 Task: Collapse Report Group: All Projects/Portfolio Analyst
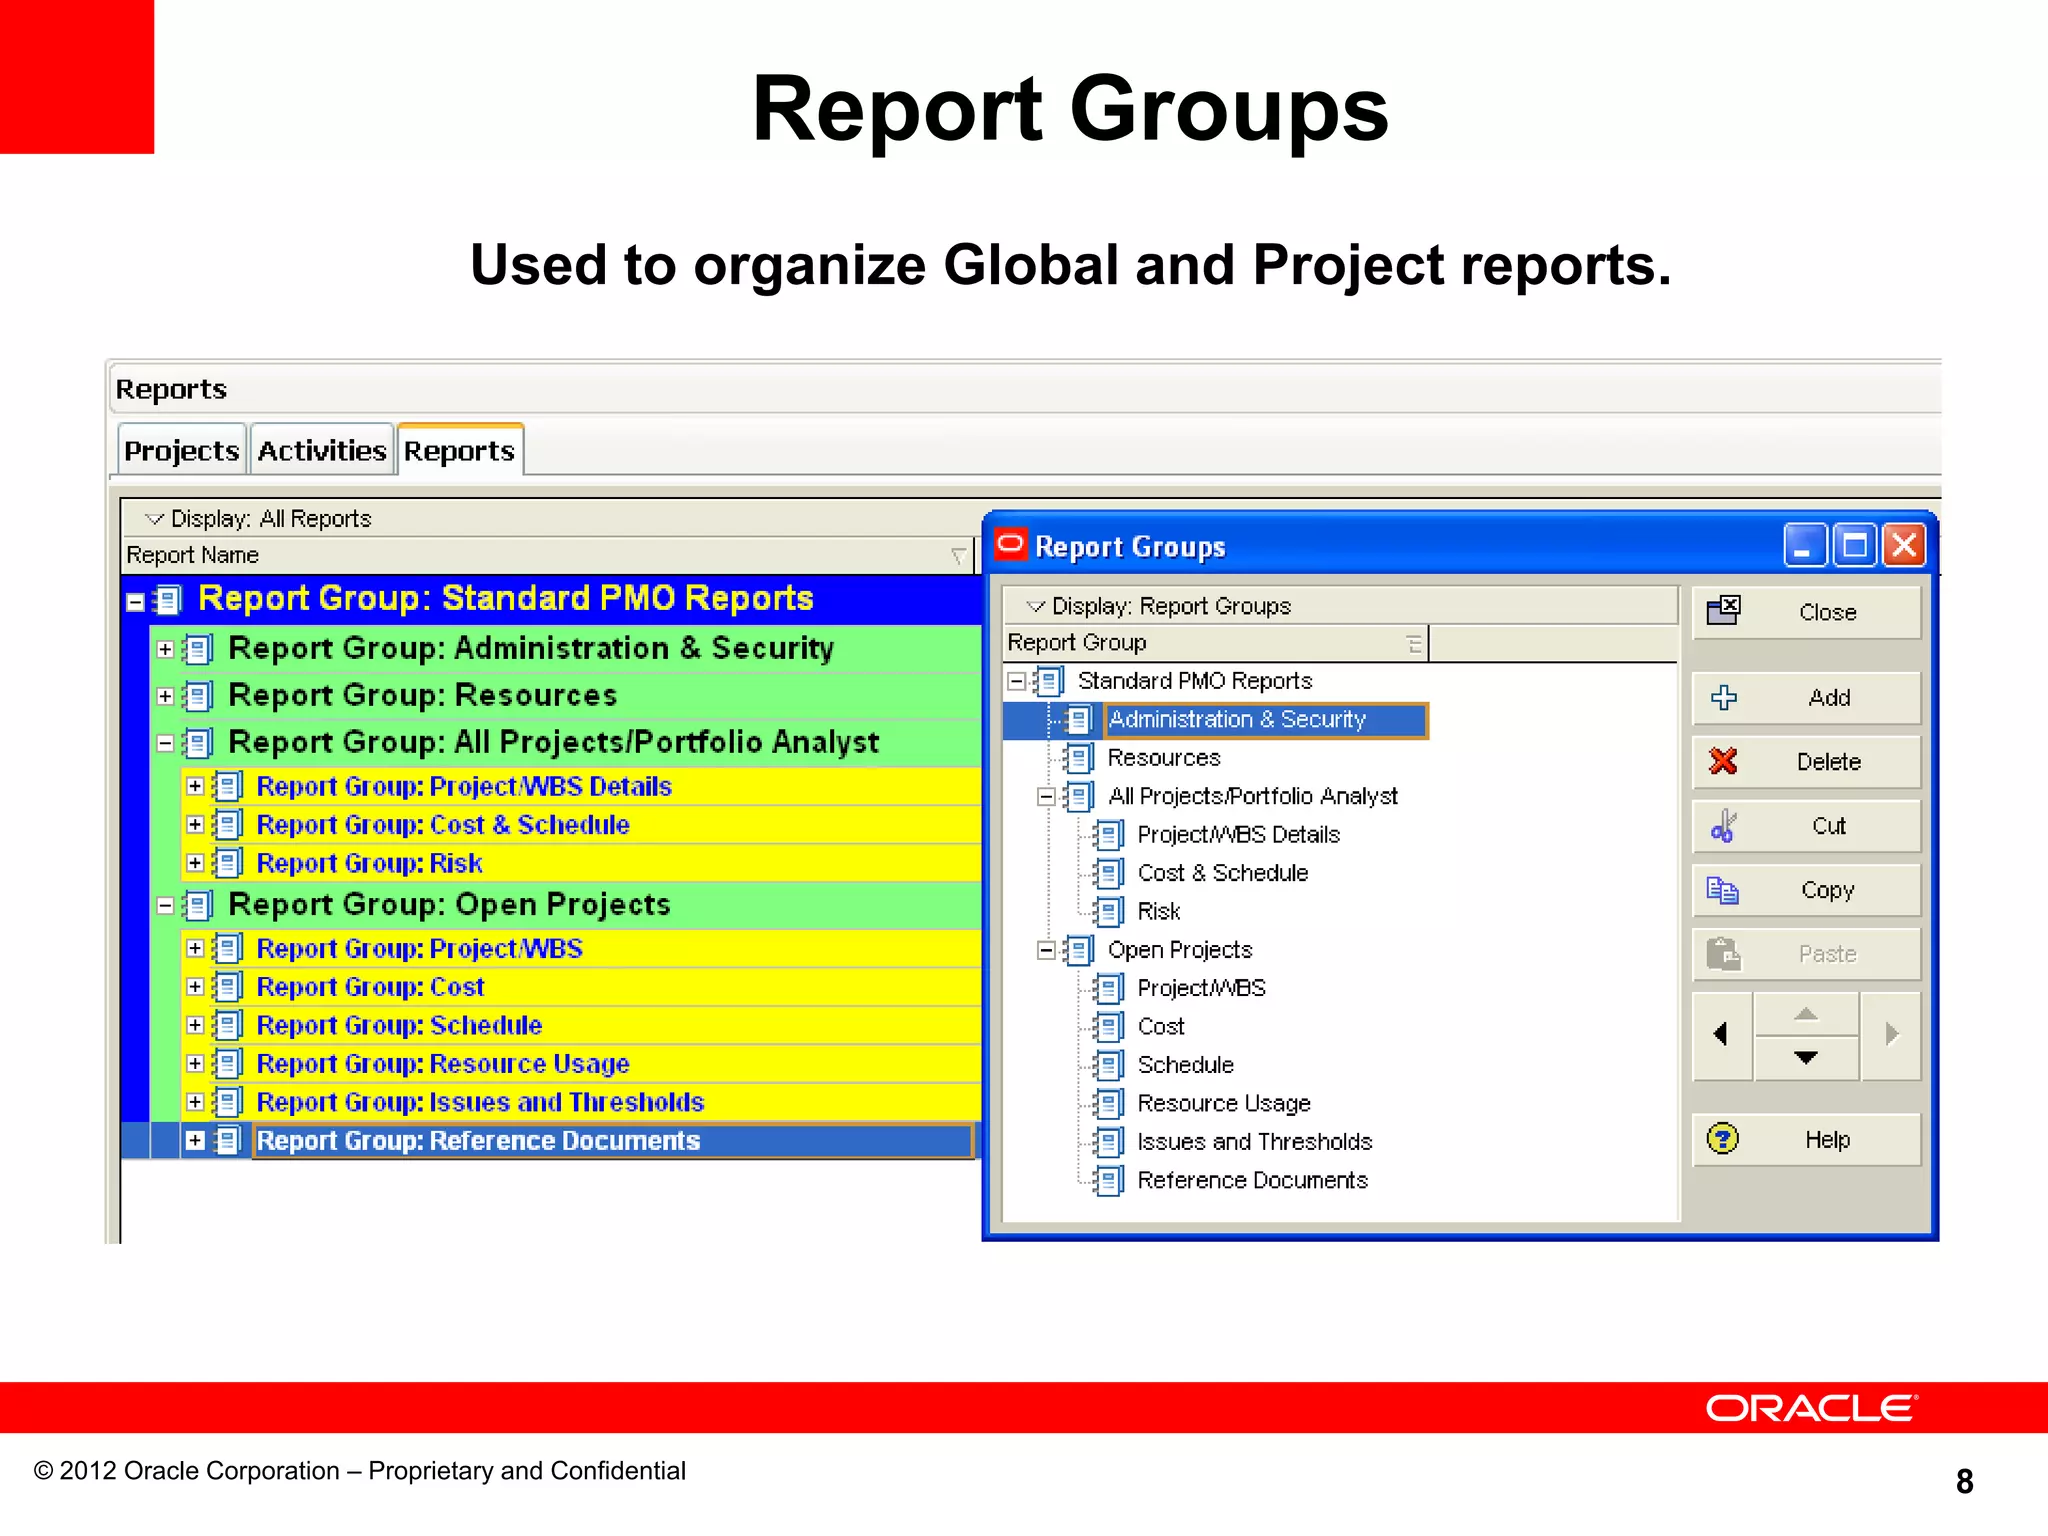[165, 743]
